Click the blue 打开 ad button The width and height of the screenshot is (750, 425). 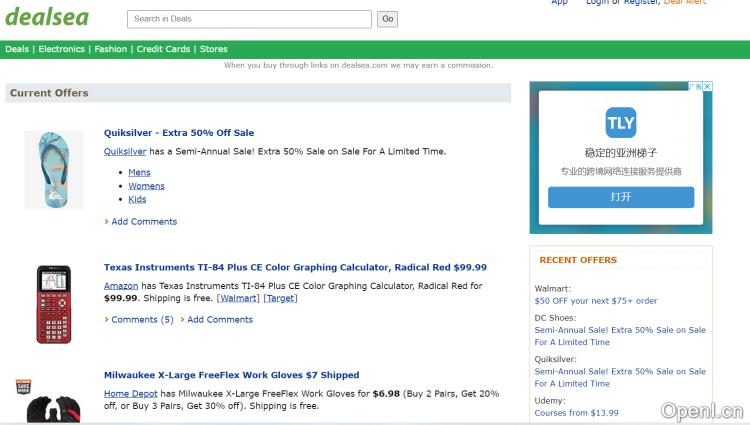pyautogui.click(x=621, y=197)
